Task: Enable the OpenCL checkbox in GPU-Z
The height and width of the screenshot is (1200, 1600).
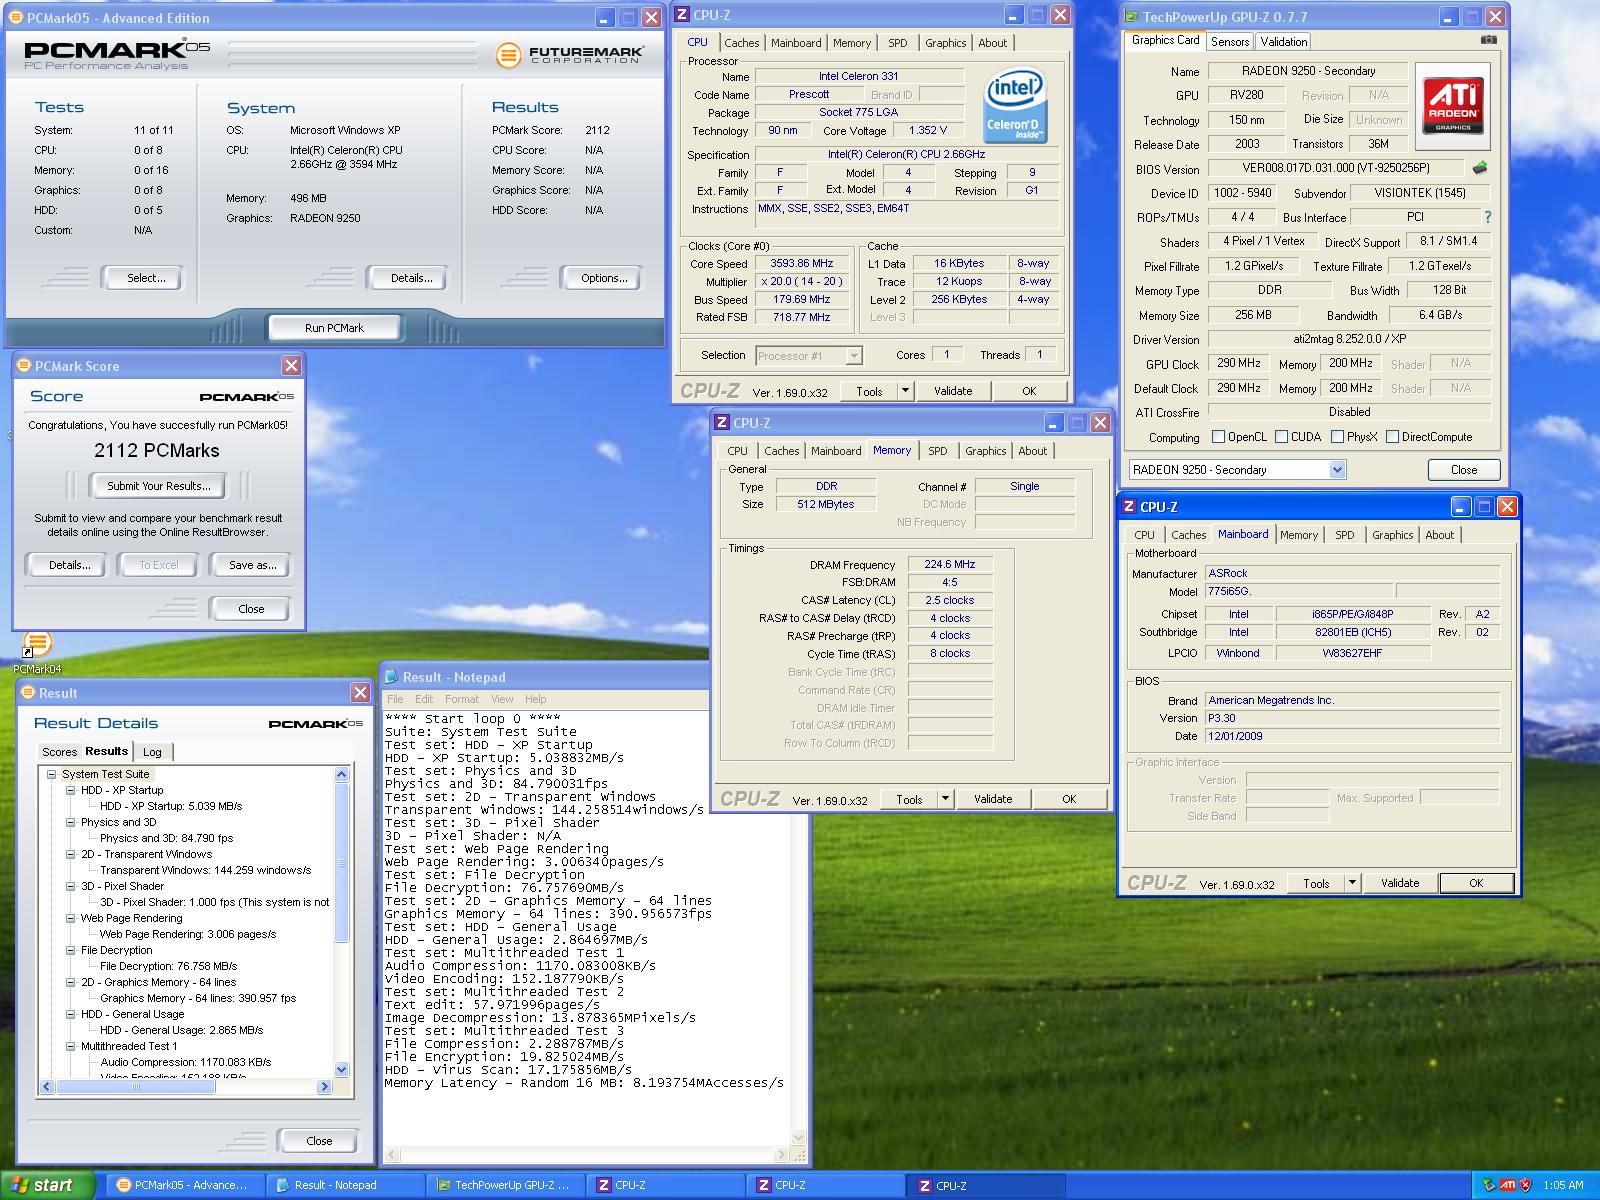Action: point(1218,437)
